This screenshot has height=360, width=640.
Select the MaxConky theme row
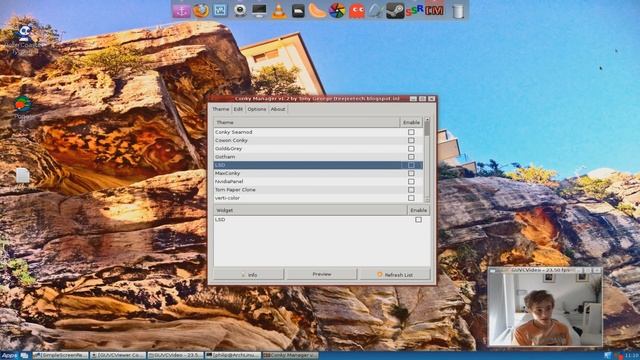pos(318,173)
